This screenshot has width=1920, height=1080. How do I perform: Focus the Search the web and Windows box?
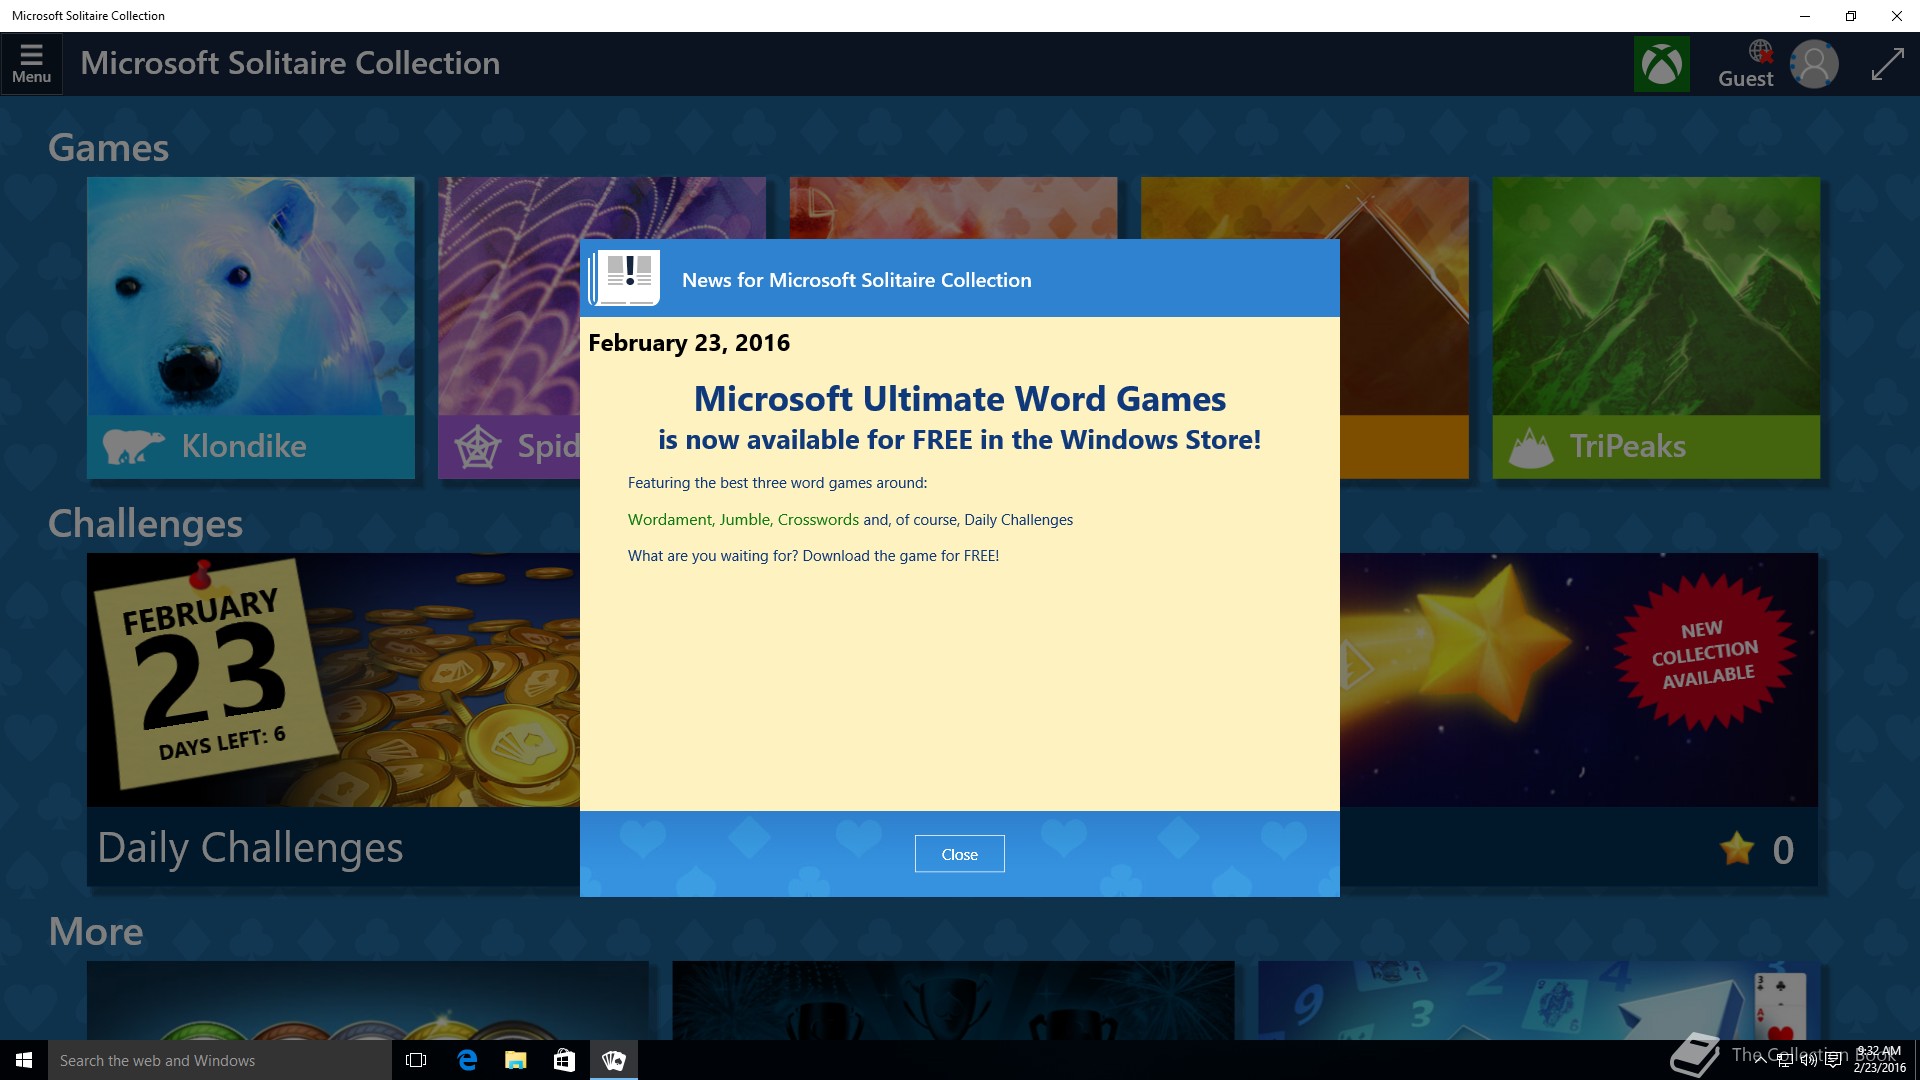(220, 1060)
